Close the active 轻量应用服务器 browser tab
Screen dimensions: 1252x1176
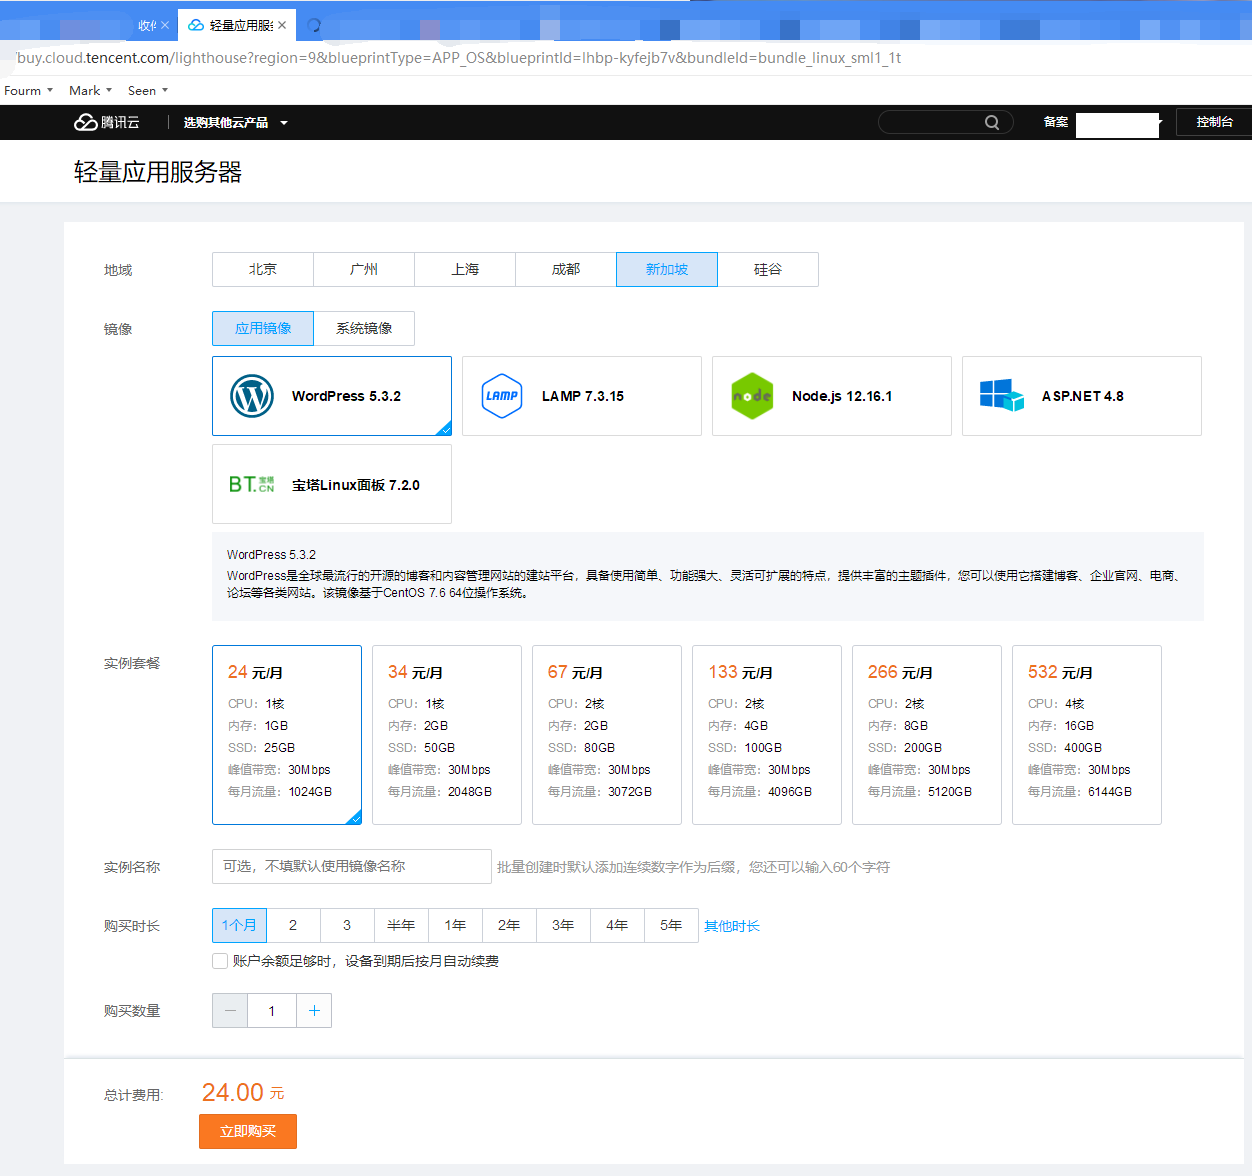click(282, 25)
